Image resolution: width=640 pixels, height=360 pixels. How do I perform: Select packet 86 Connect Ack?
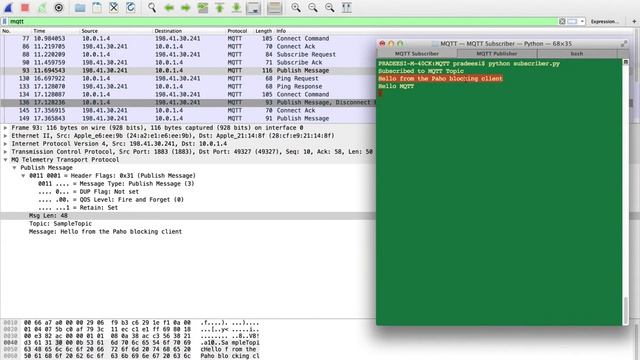click(x=188, y=47)
